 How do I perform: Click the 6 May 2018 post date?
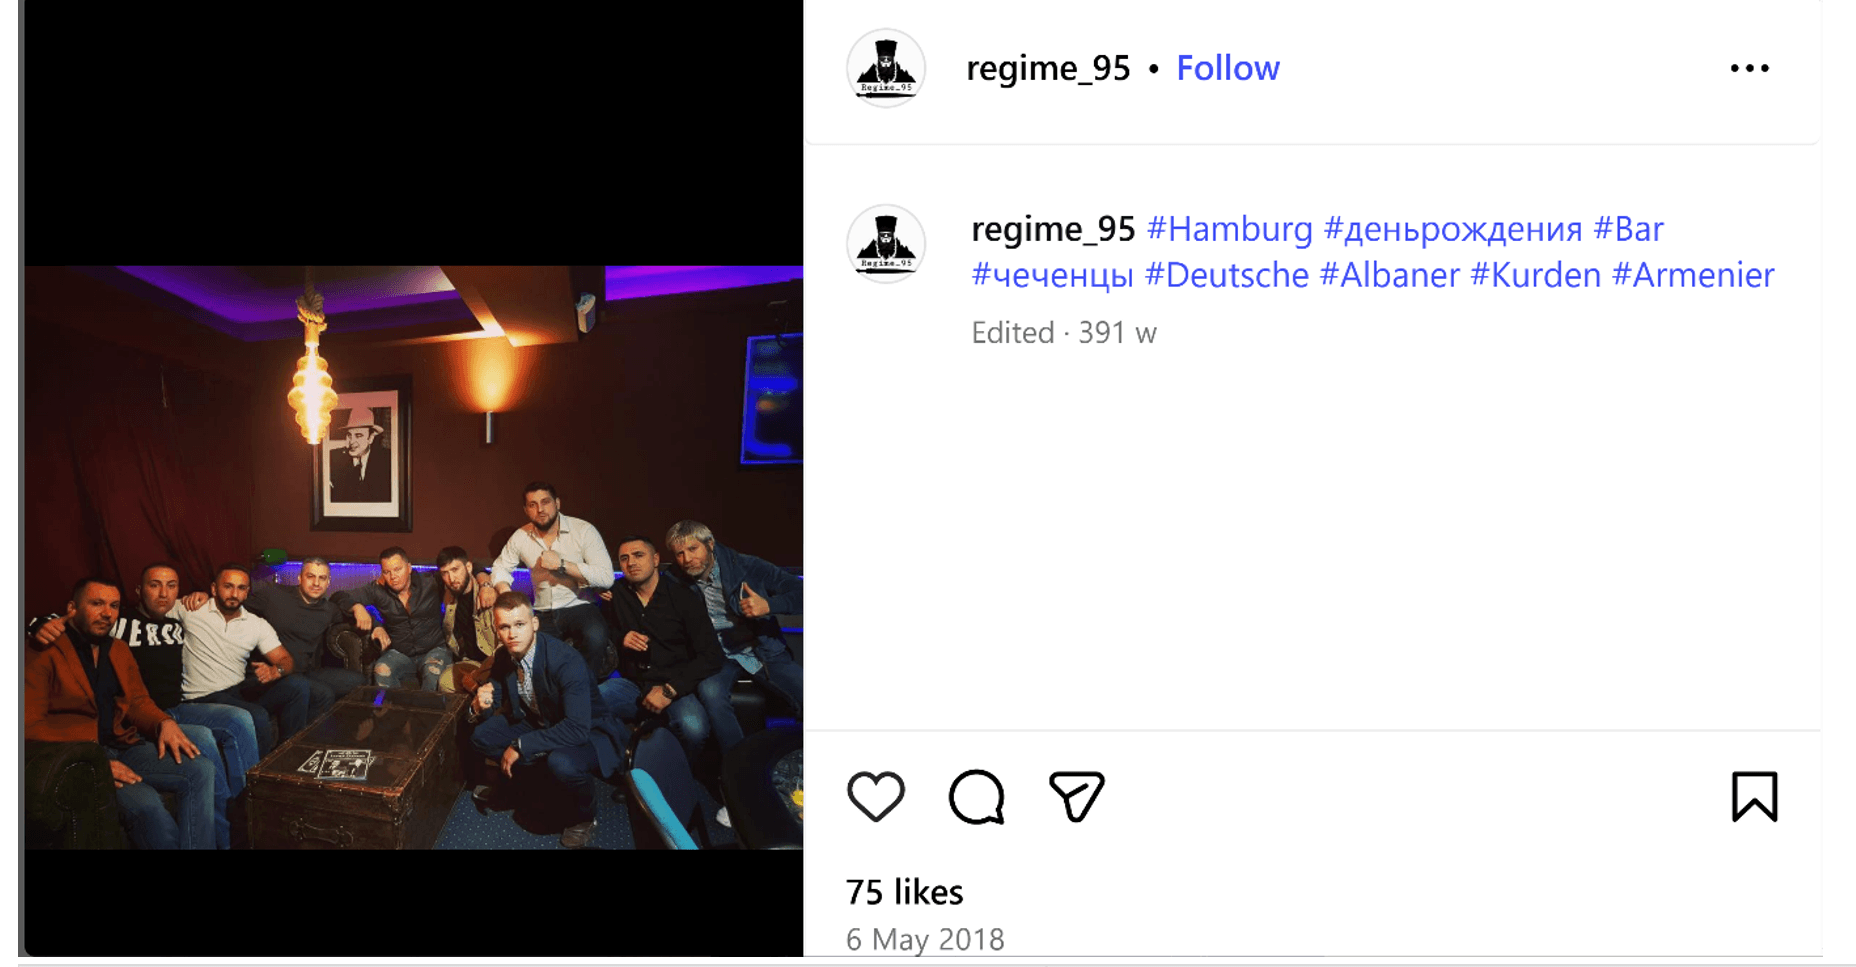(925, 939)
